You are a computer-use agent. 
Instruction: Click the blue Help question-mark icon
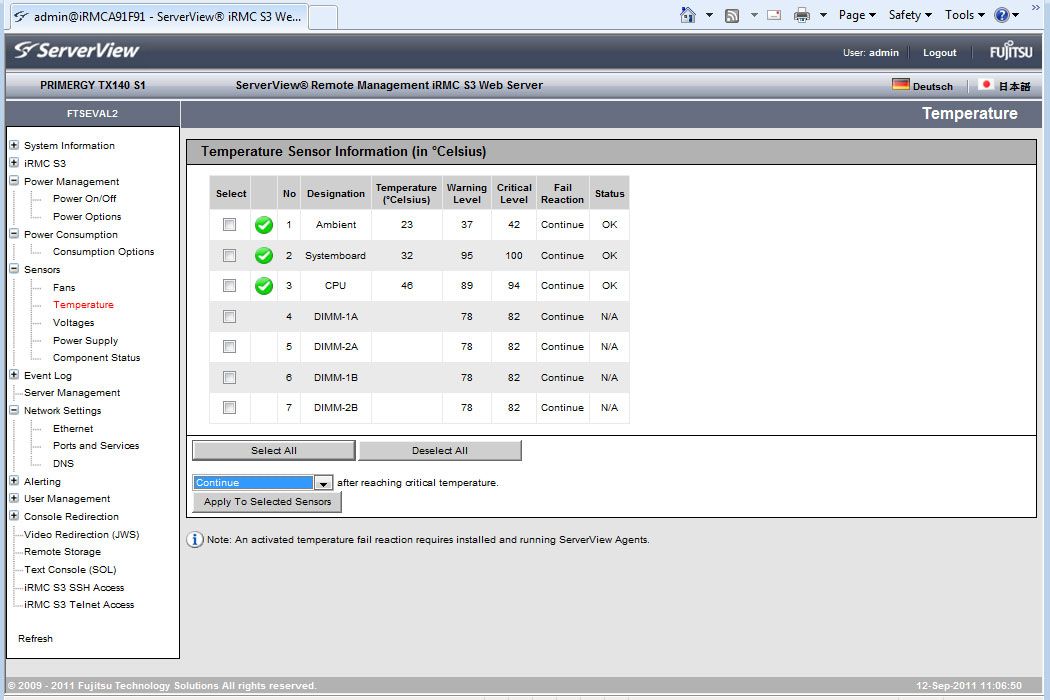[x=1002, y=15]
